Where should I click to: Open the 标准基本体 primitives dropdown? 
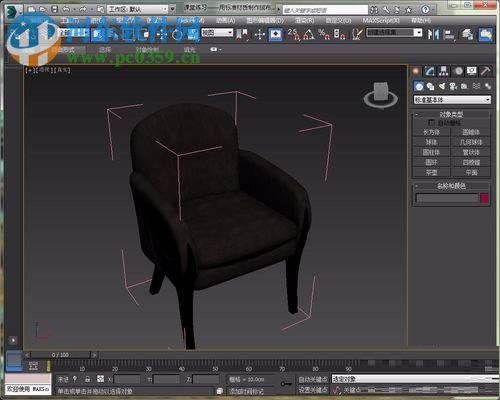point(452,100)
